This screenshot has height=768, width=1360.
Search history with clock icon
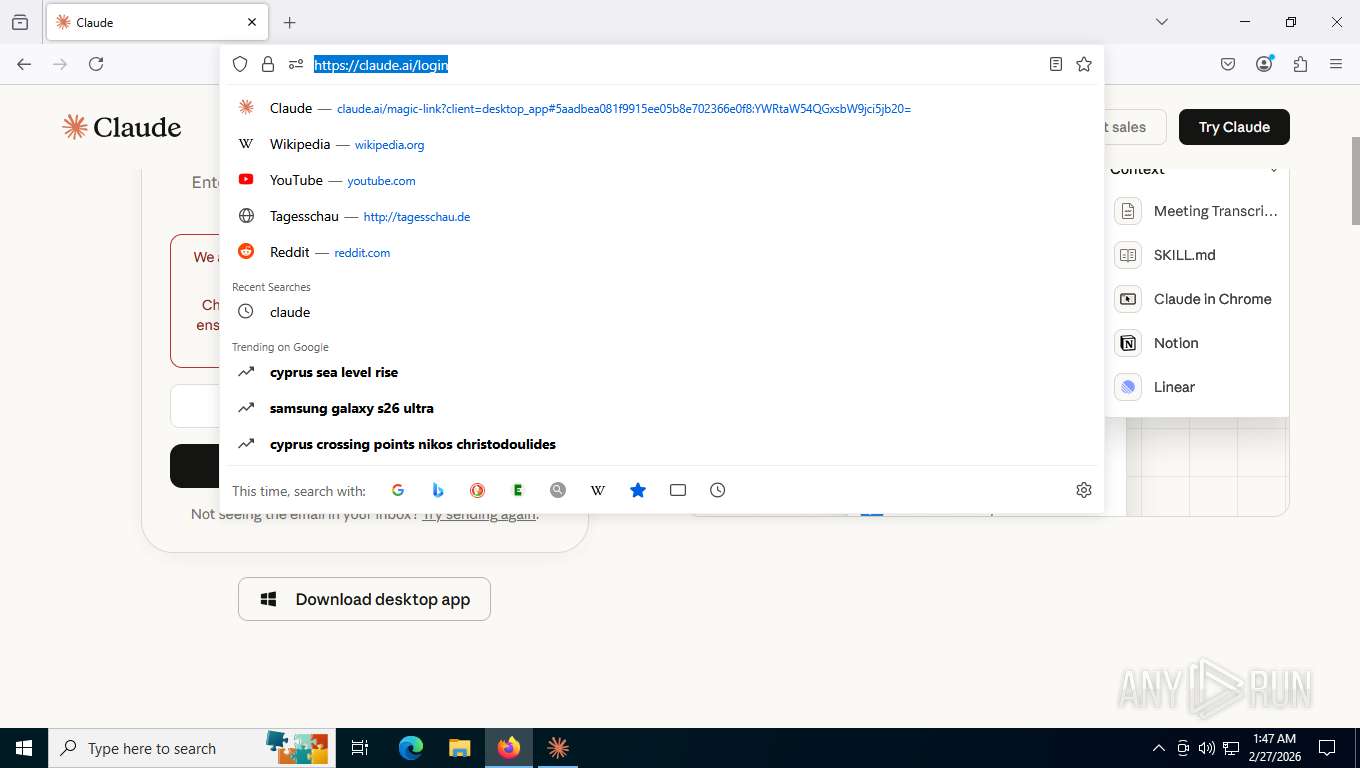pos(718,490)
